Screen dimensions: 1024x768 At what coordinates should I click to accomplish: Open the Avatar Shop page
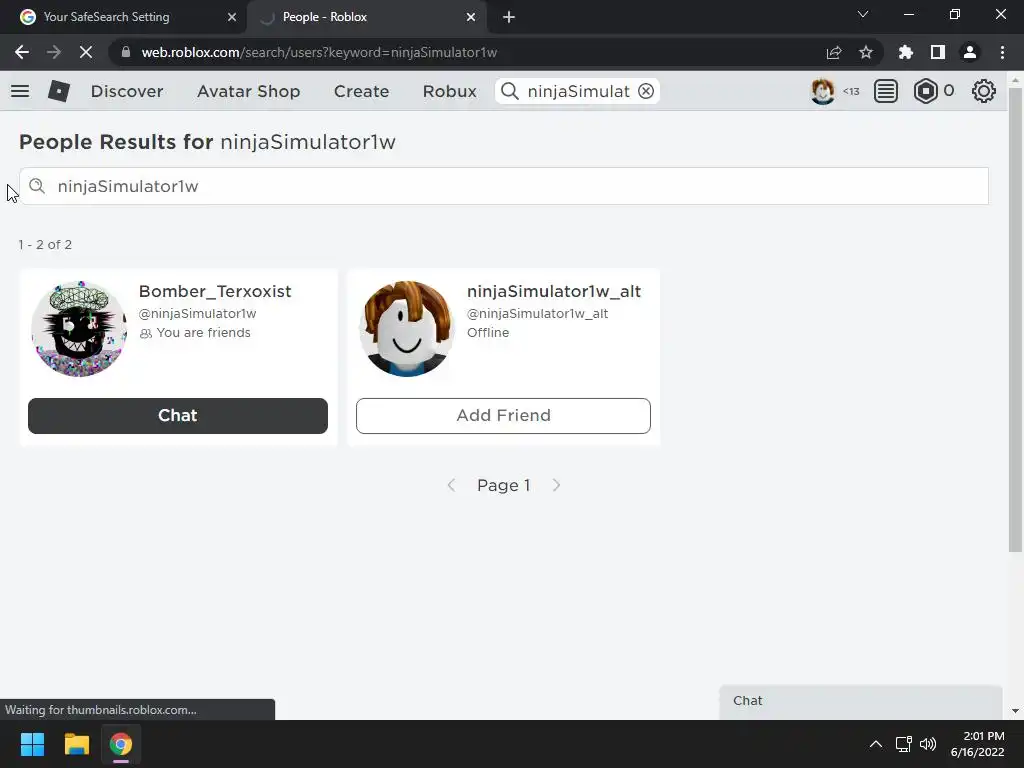pyautogui.click(x=249, y=91)
